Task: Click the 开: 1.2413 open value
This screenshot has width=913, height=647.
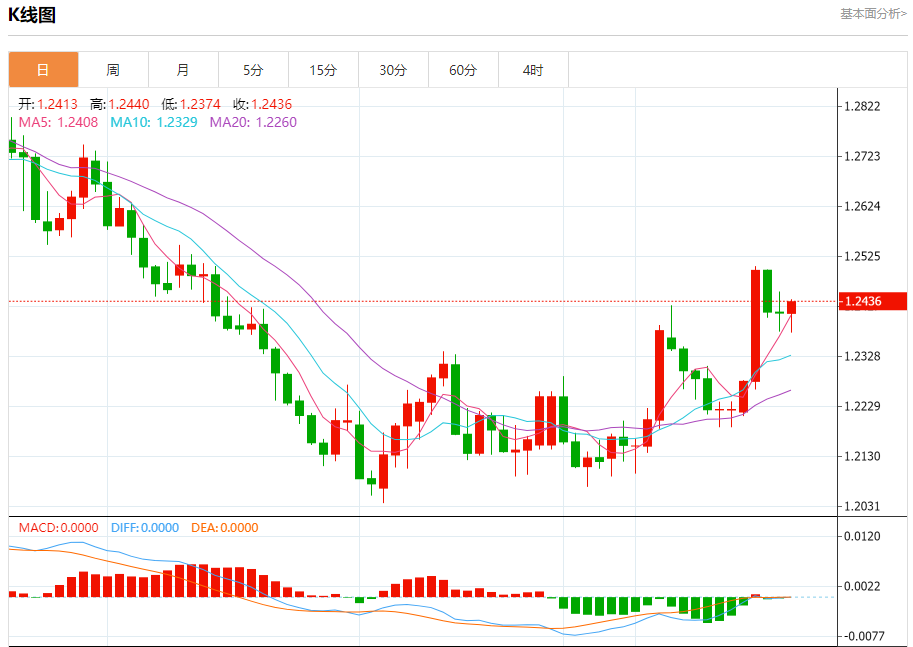Action: pyautogui.click(x=48, y=104)
